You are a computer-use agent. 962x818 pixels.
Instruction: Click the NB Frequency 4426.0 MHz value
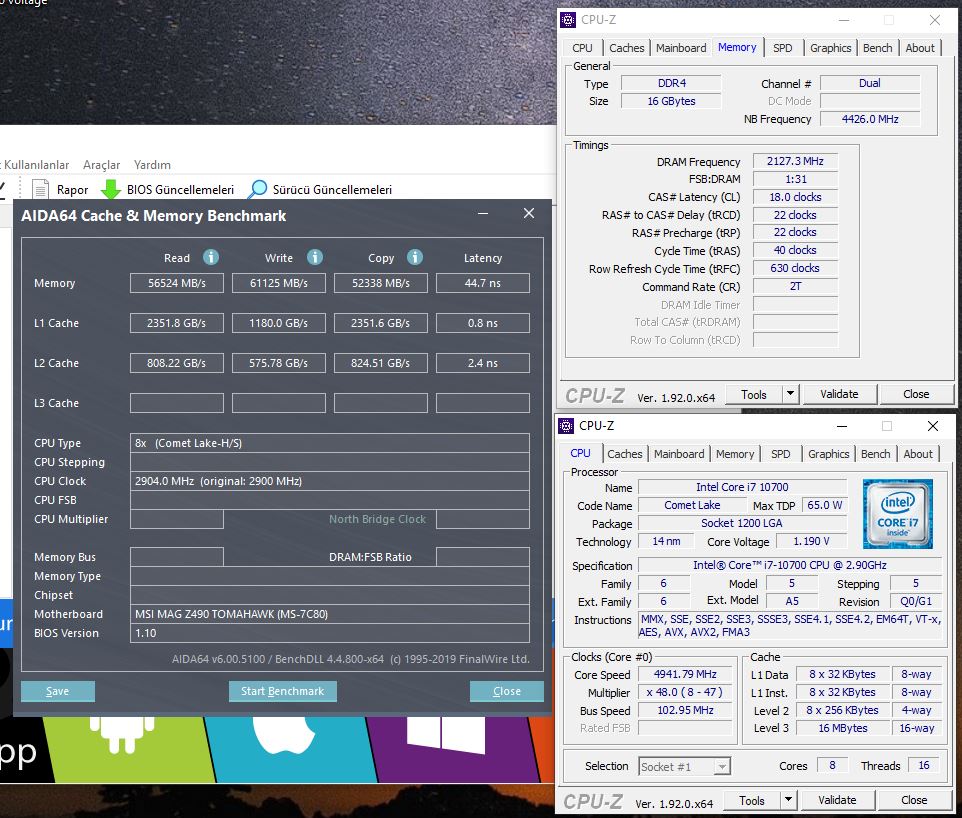coord(870,119)
